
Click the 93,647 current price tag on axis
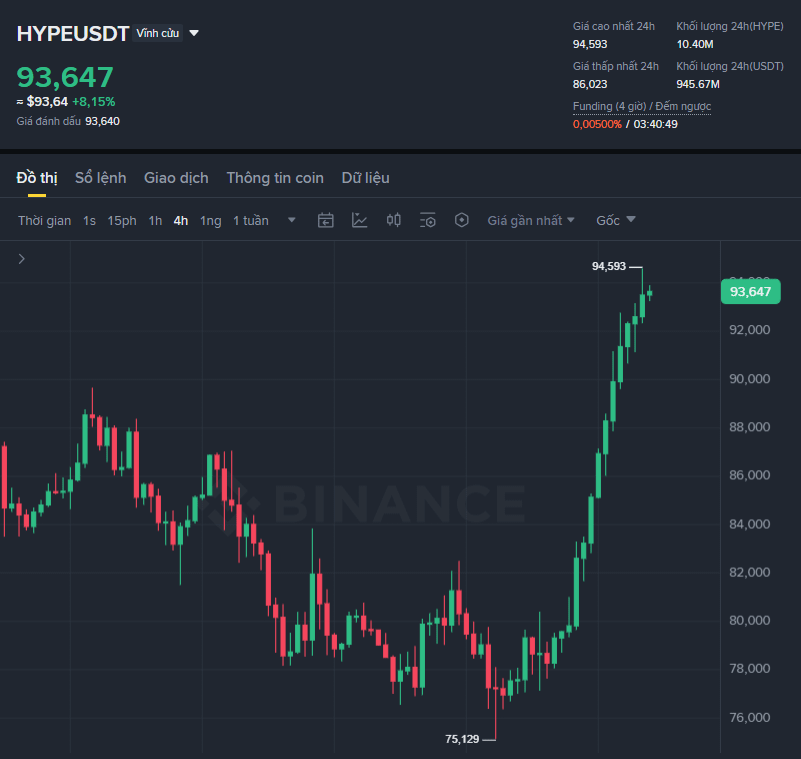click(x=750, y=292)
